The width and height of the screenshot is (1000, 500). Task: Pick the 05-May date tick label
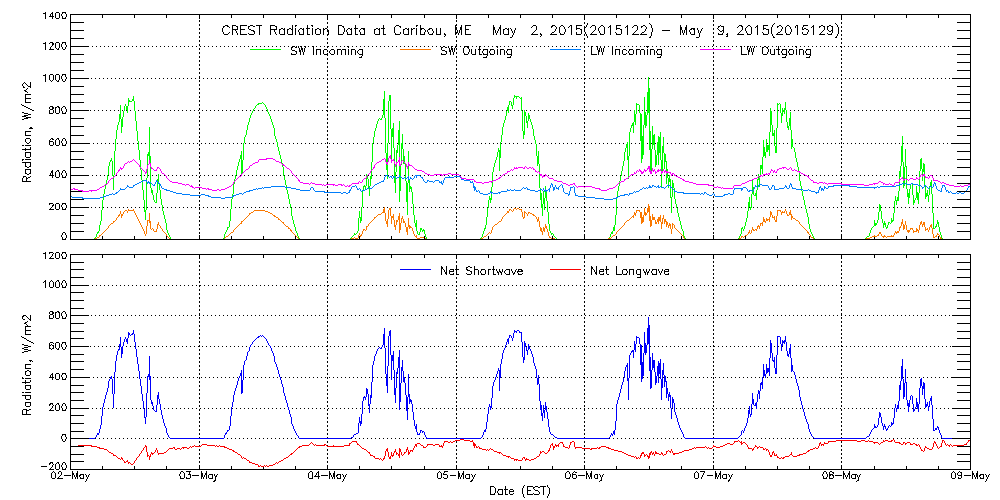coord(456,476)
